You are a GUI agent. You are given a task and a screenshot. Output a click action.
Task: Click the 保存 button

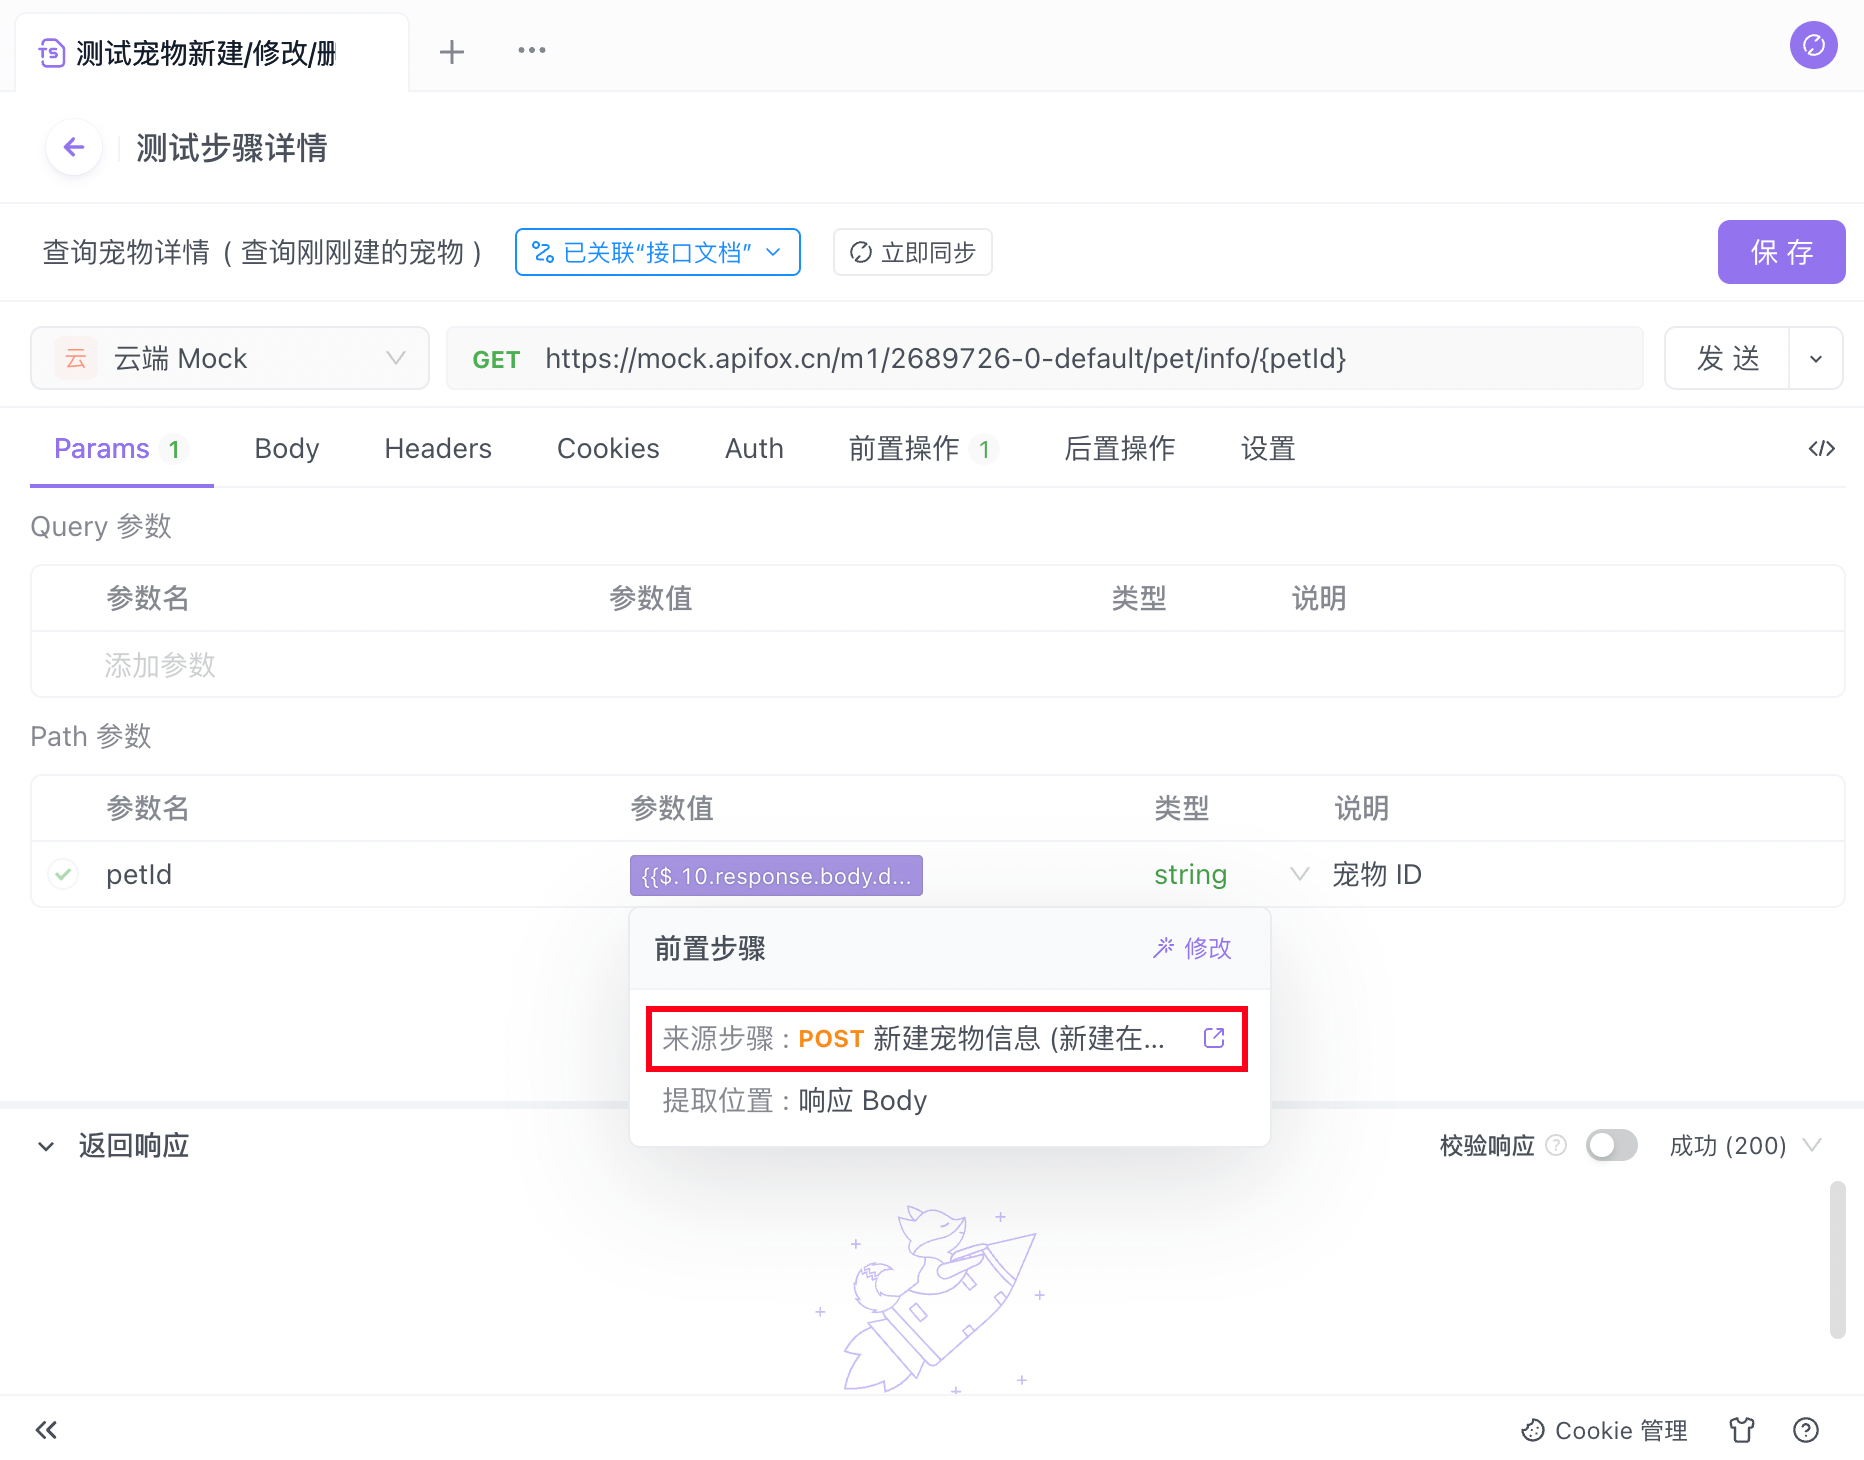tap(1780, 252)
